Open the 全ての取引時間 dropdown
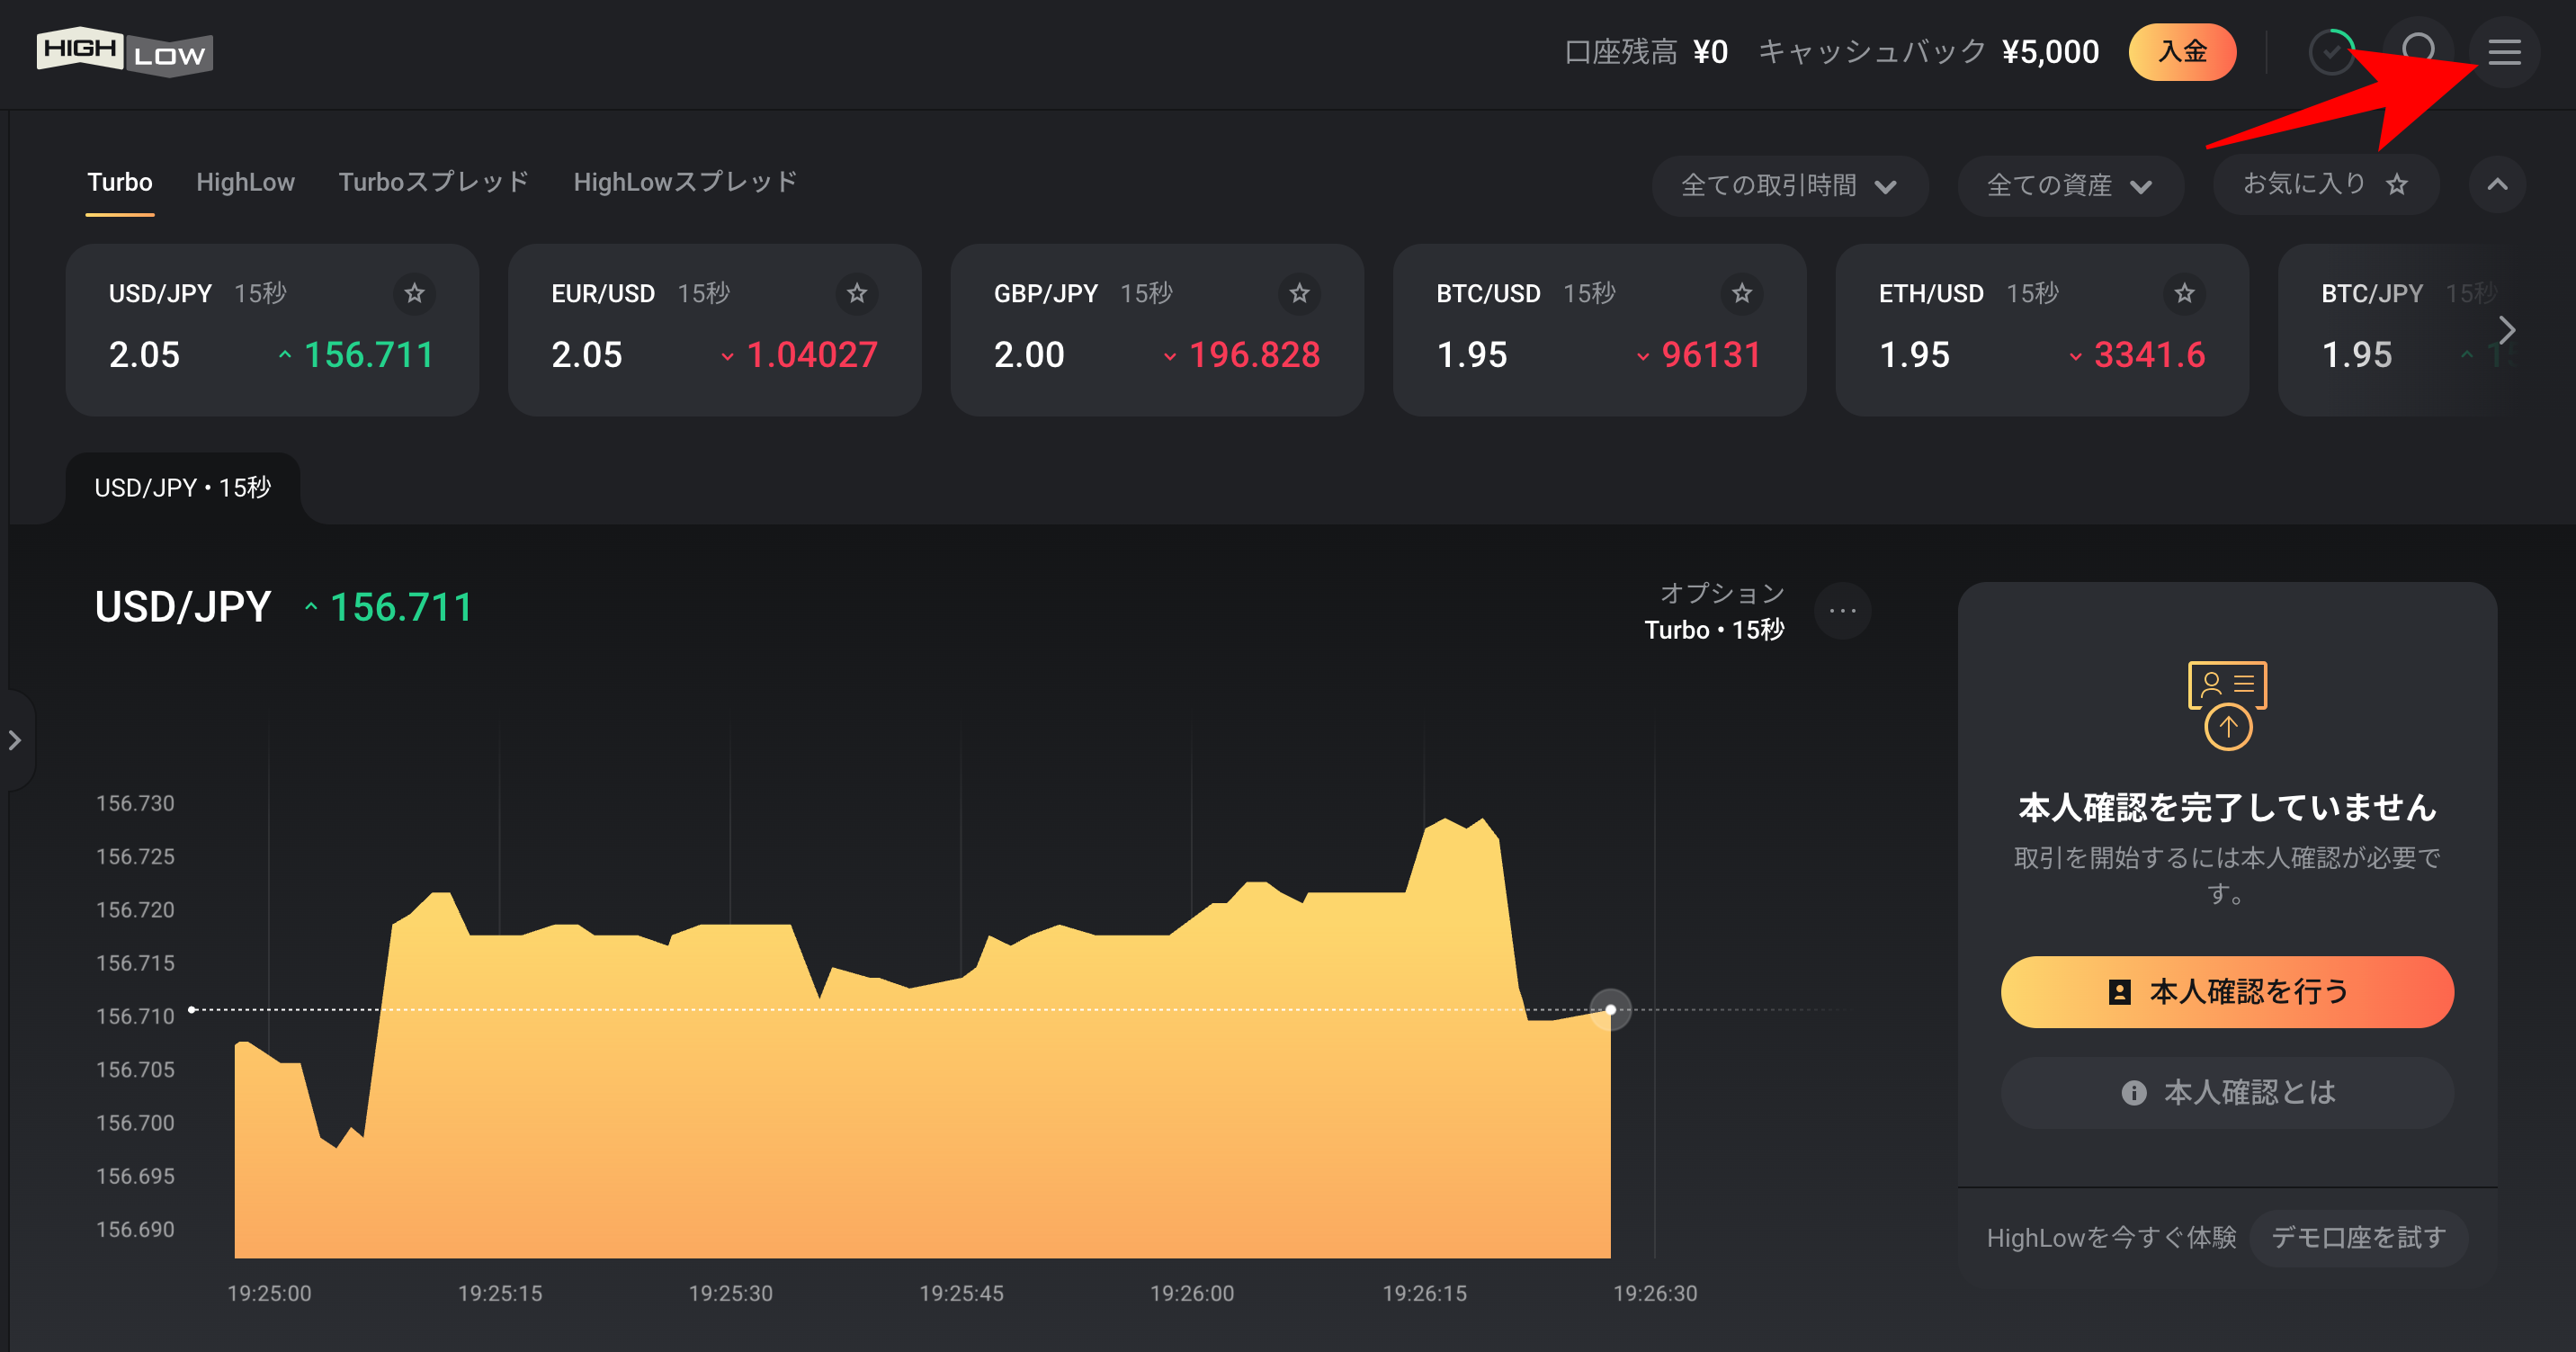The height and width of the screenshot is (1352, 2576). (x=1789, y=185)
